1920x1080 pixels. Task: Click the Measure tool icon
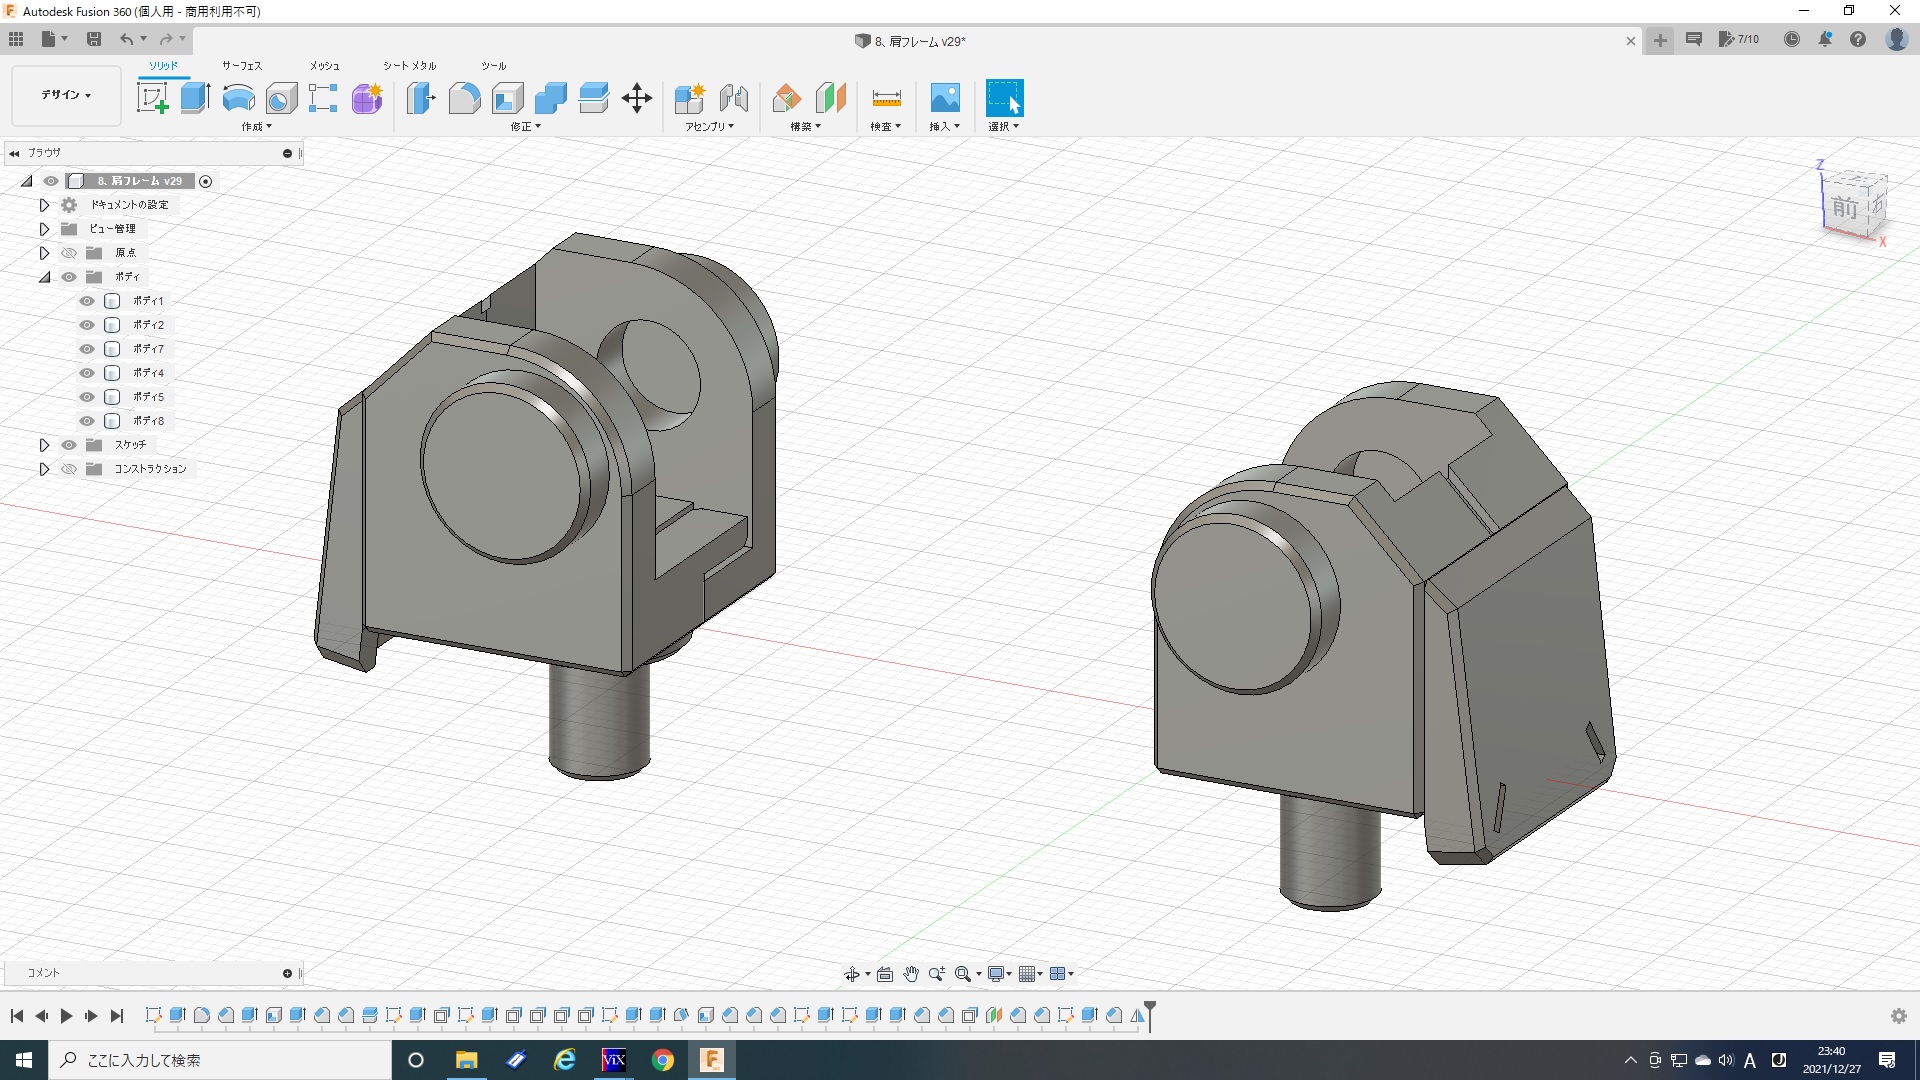pyautogui.click(x=886, y=98)
